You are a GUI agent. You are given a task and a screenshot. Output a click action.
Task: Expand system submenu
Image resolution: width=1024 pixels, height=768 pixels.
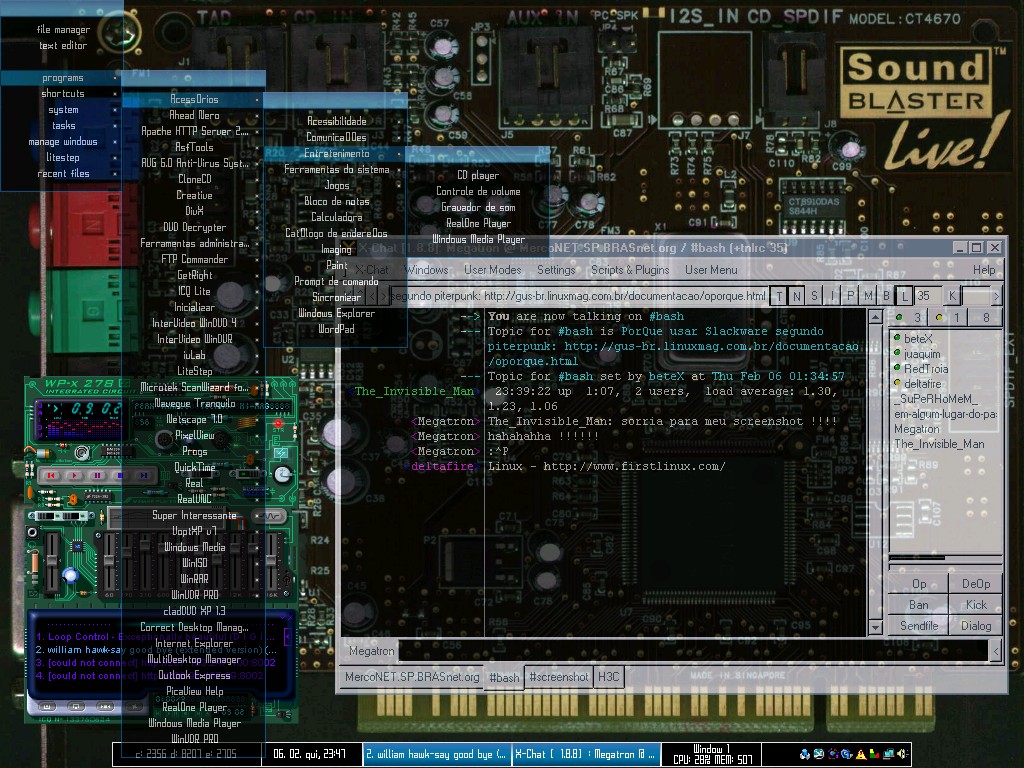tap(62, 110)
